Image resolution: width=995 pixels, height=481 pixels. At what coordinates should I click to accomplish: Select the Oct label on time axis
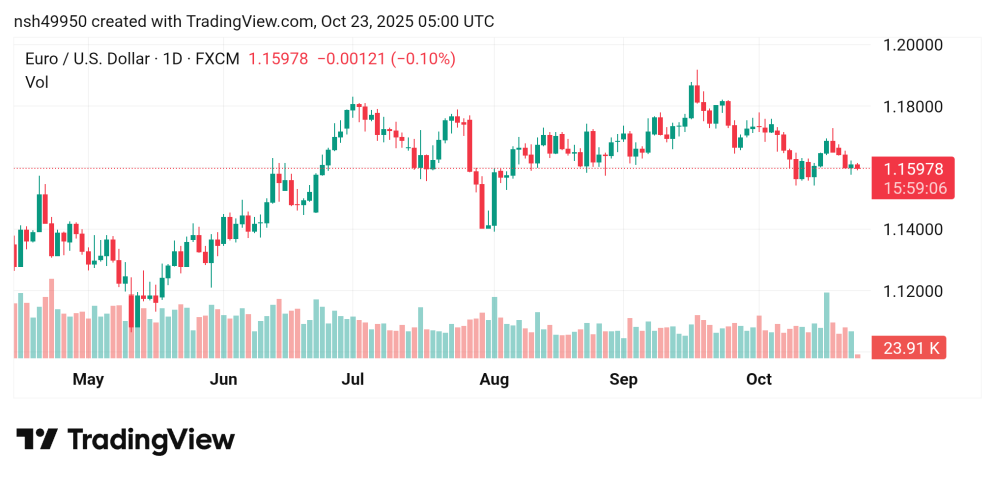pos(759,380)
